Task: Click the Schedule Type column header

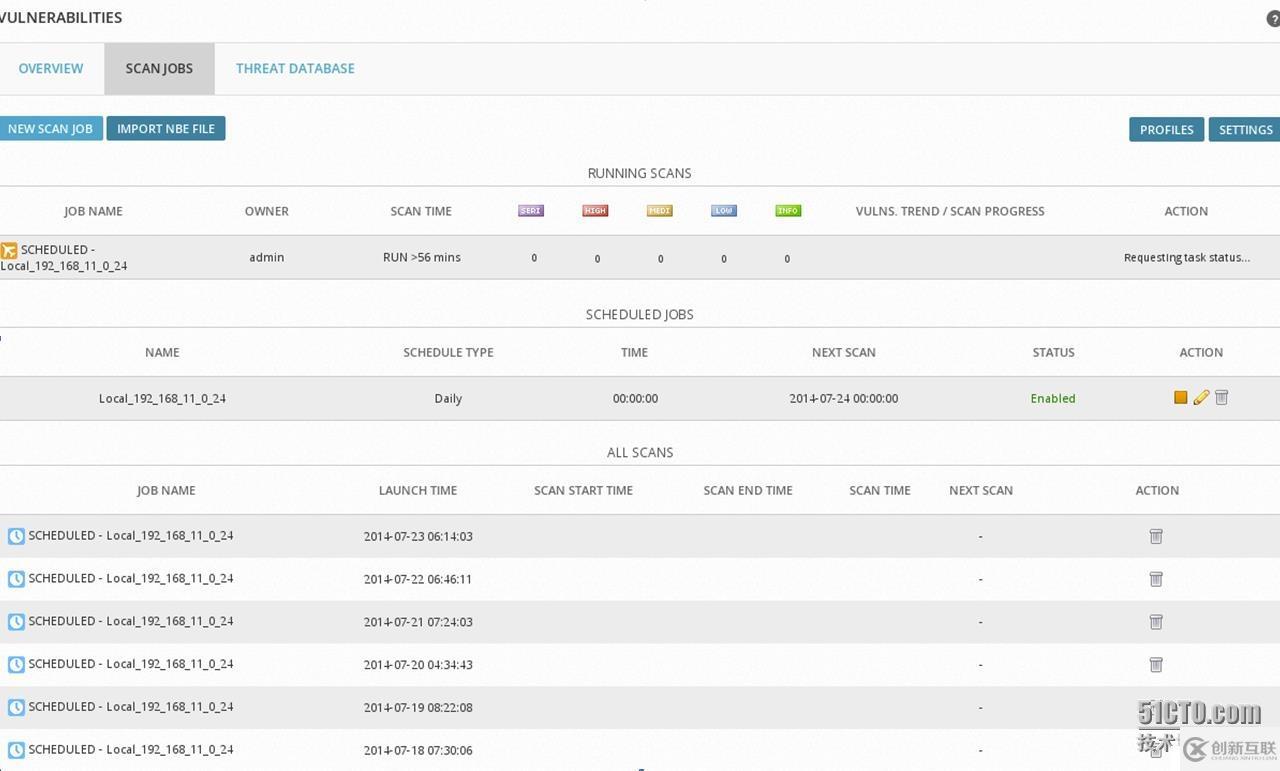Action: pyautogui.click(x=448, y=352)
